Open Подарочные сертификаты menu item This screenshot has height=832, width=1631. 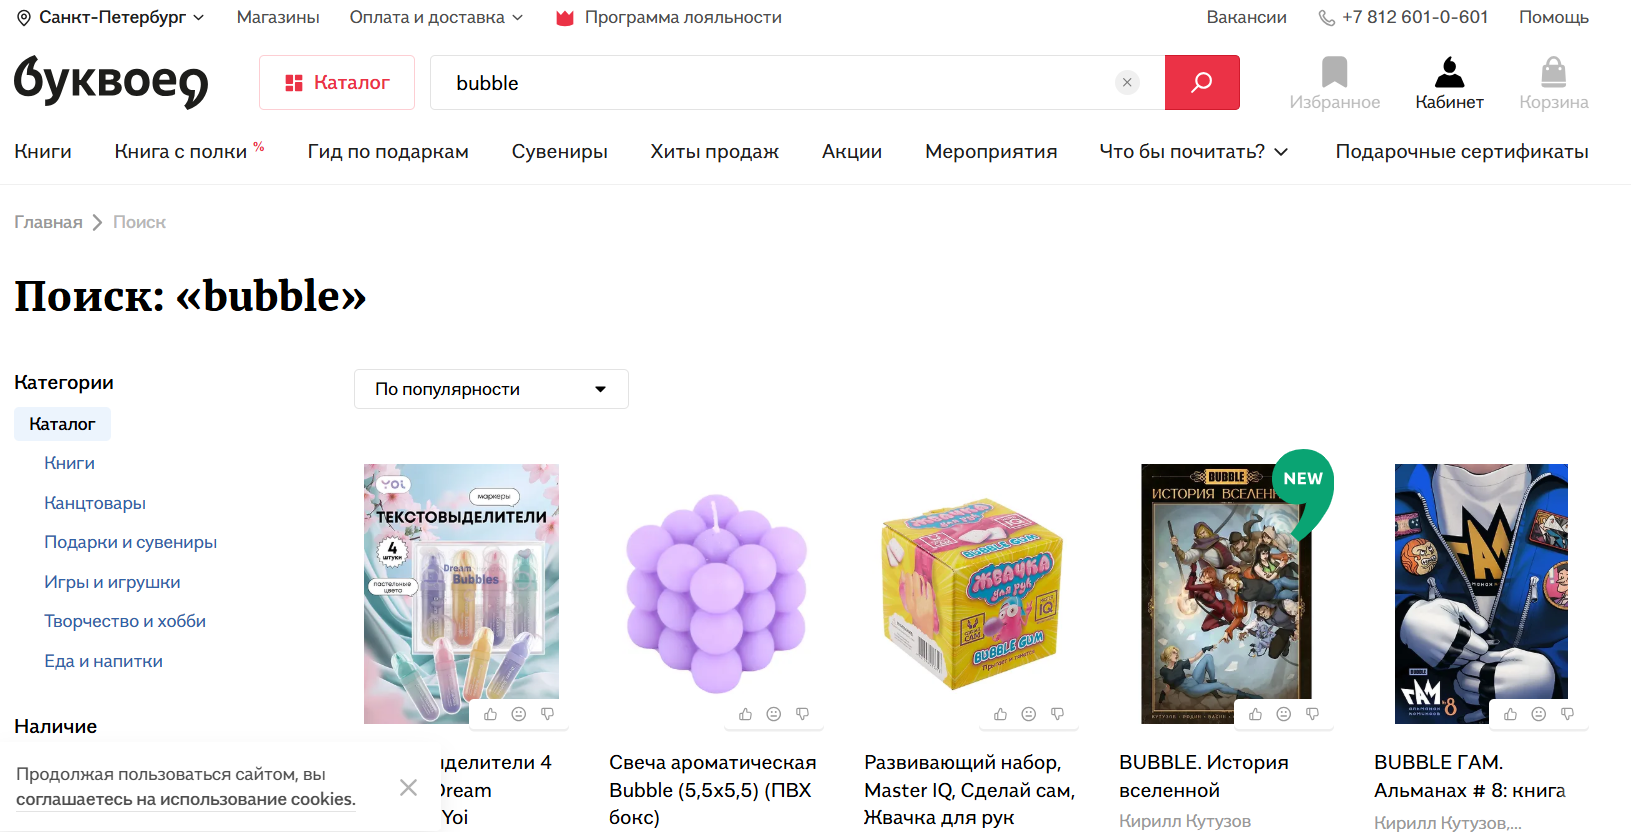(1462, 151)
